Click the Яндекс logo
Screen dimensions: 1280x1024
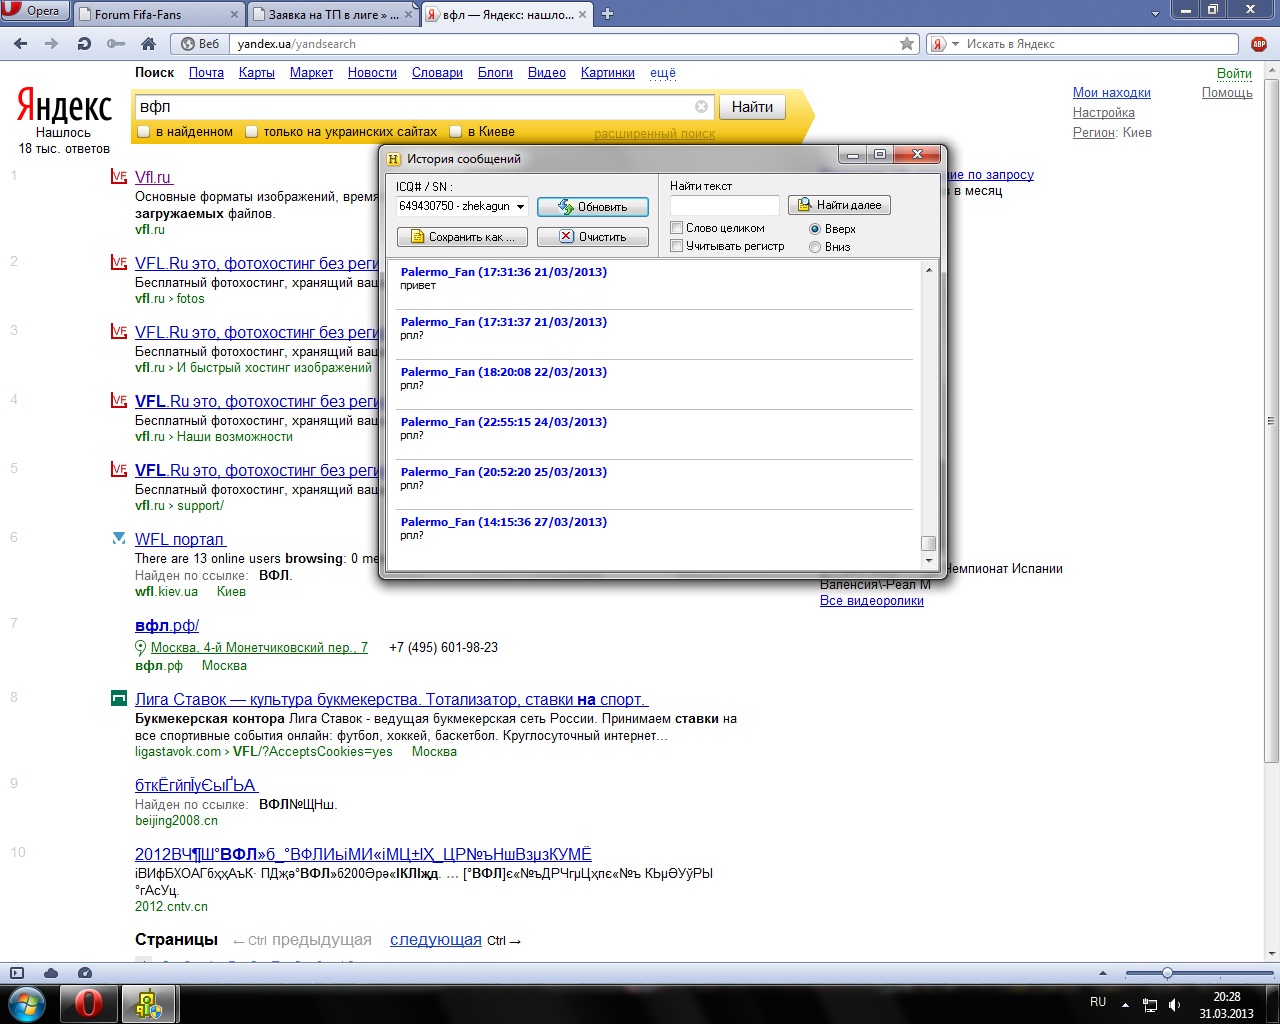point(64,106)
